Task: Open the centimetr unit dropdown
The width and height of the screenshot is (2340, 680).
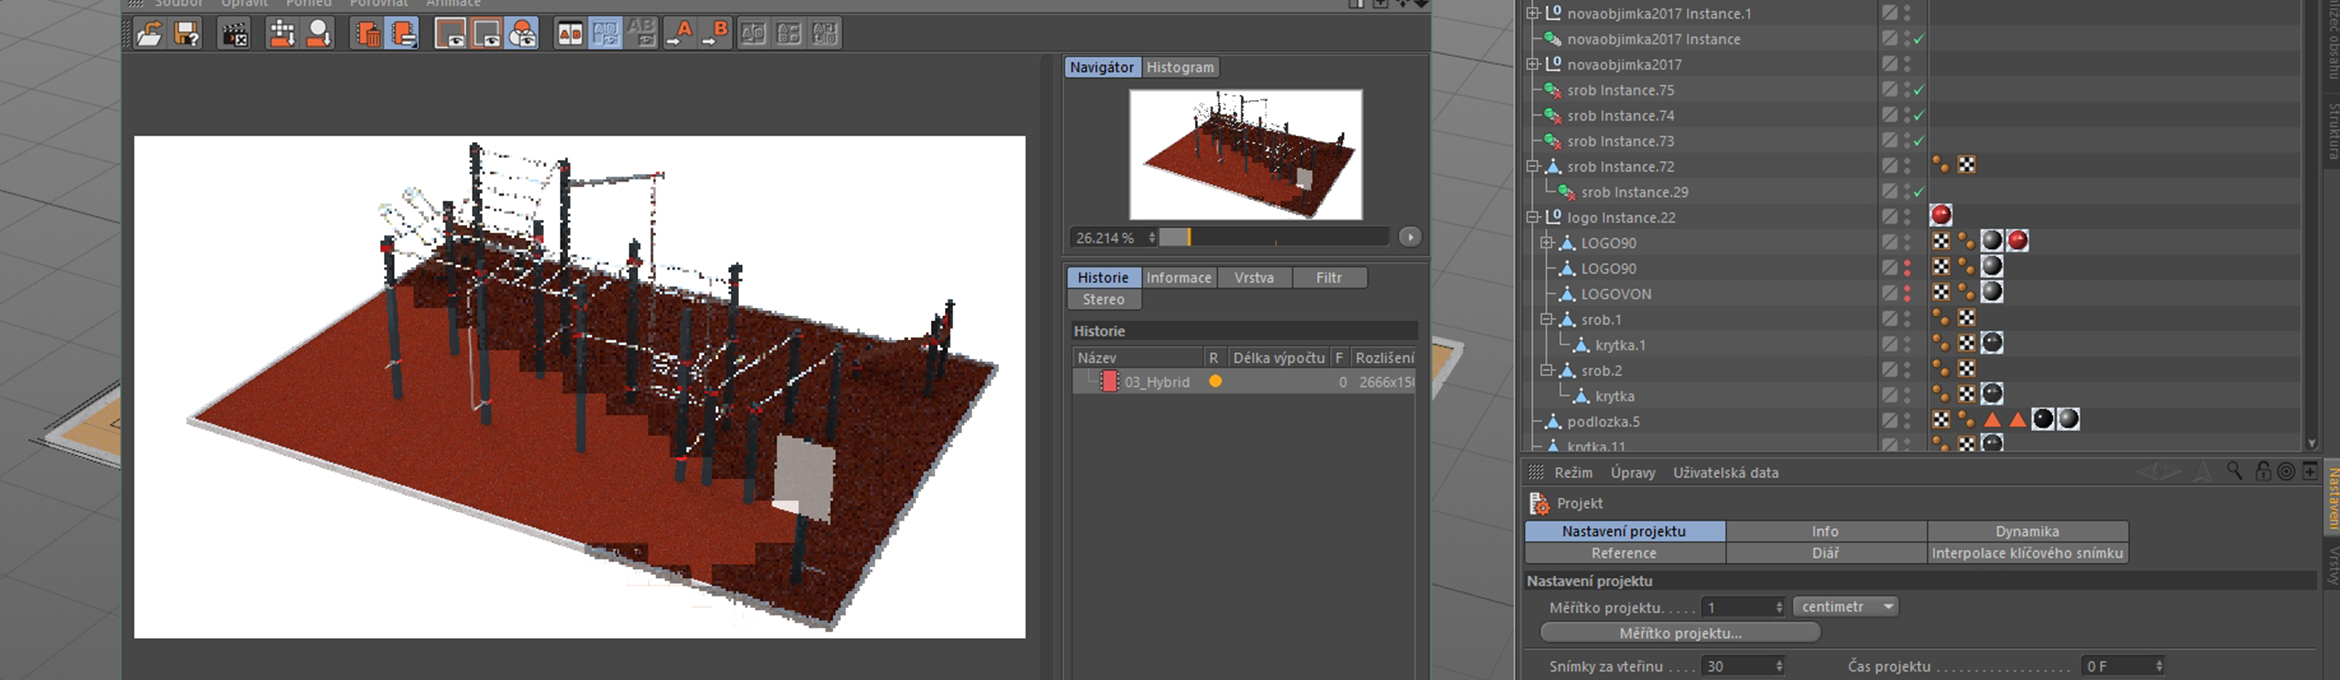Action: [1845, 607]
